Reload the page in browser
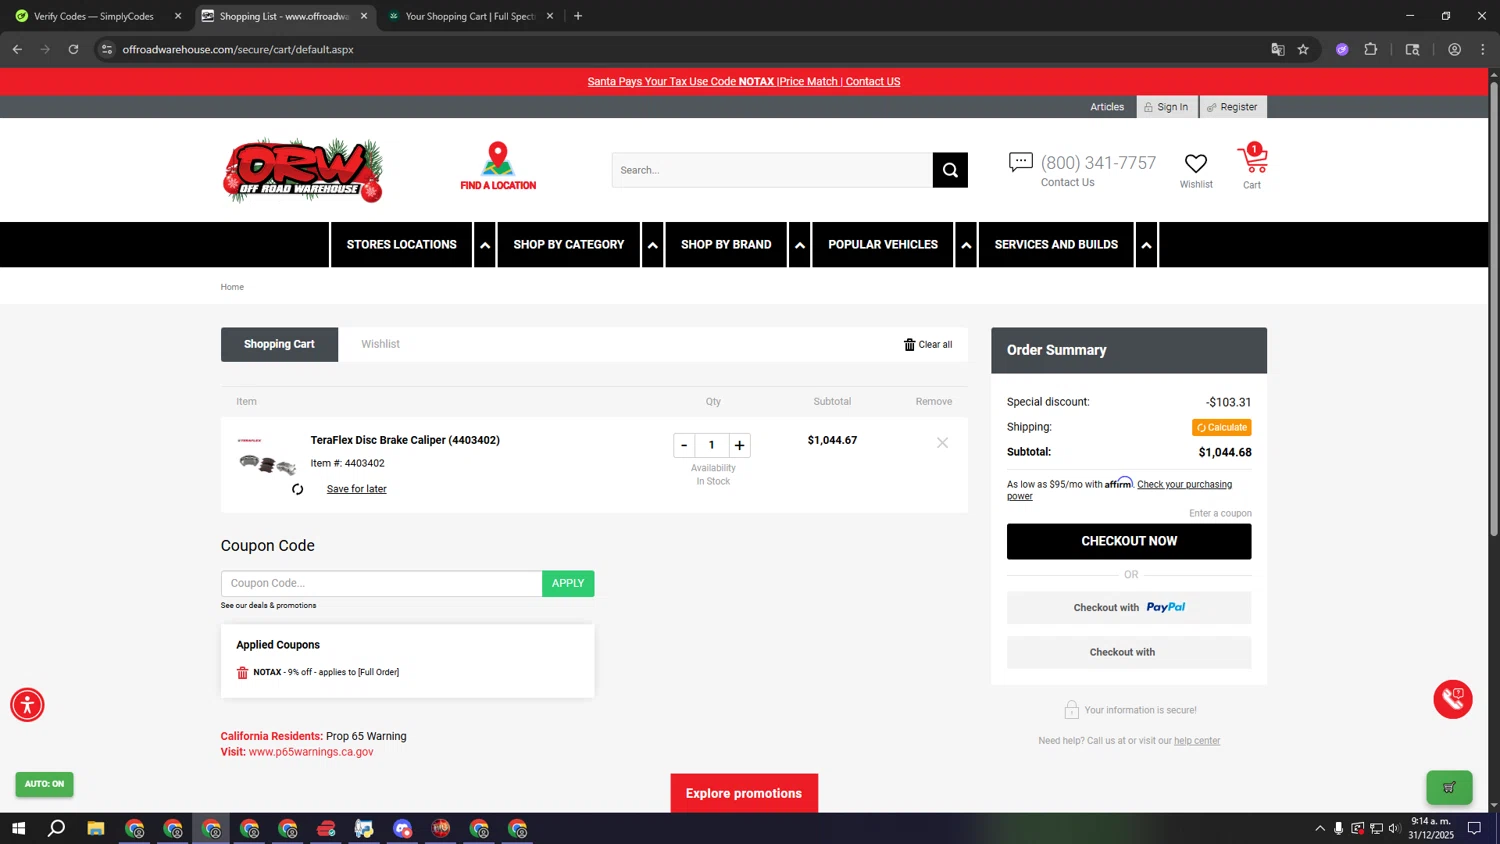Viewport: 1500px width, 844px height. (73, 49)
